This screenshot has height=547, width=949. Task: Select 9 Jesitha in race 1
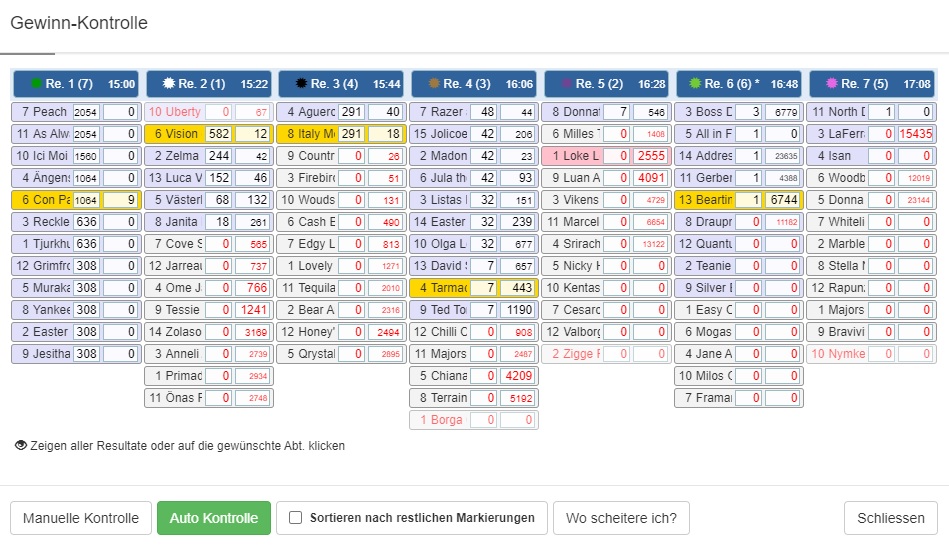76,354
